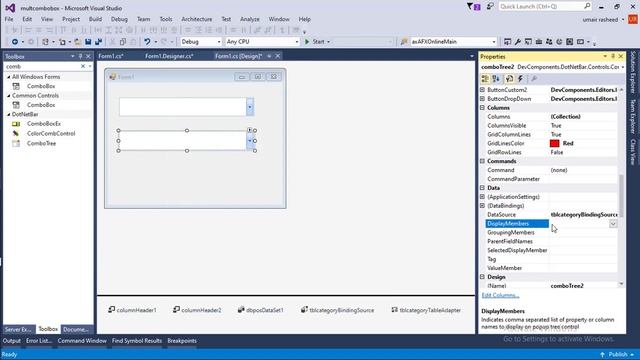Image resolution: width=640 pixels, height=360 pixels.
Task: Click the Properties panel vertical scrollbar
Action: [x=621, y=196]
